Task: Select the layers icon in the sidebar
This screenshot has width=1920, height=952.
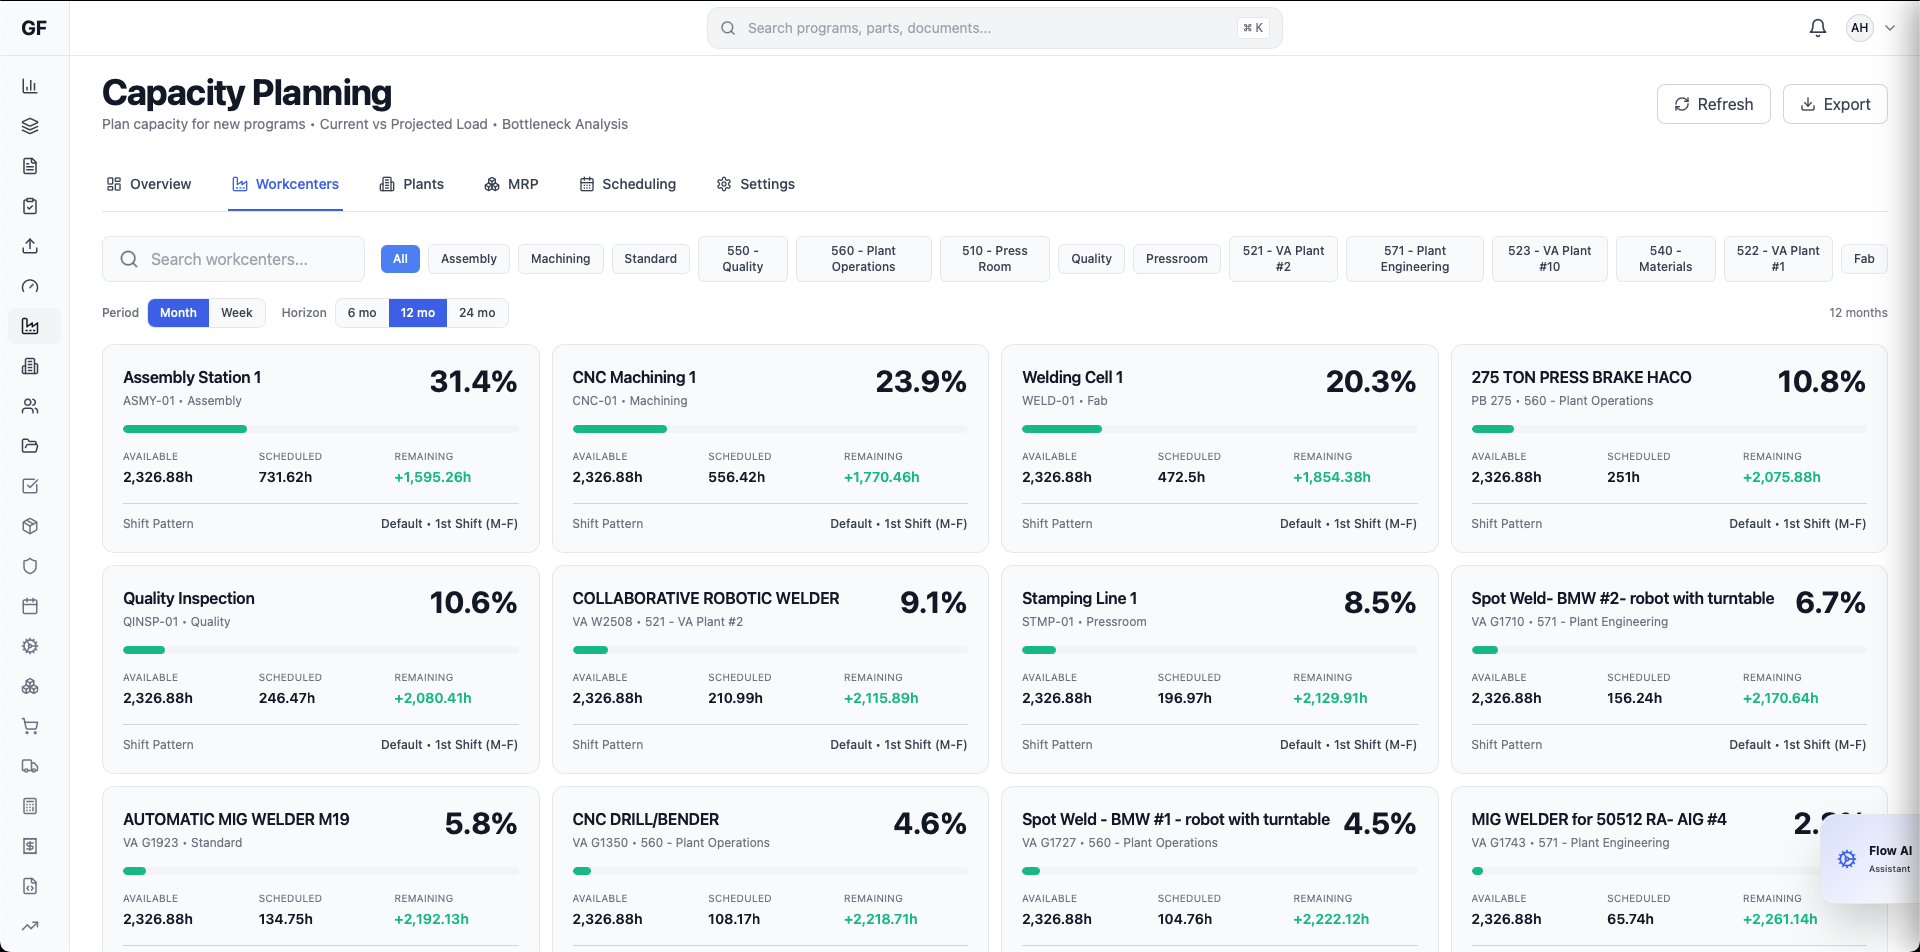Action: 30,125
